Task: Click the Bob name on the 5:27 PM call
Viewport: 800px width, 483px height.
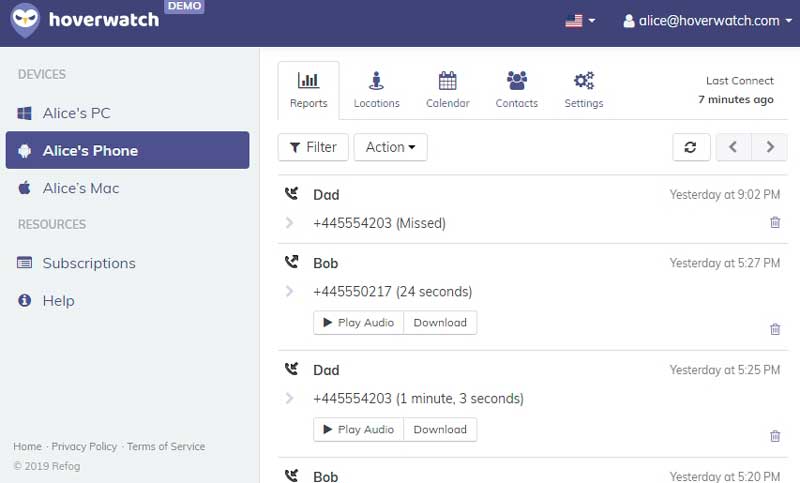Action: (326, 263)
